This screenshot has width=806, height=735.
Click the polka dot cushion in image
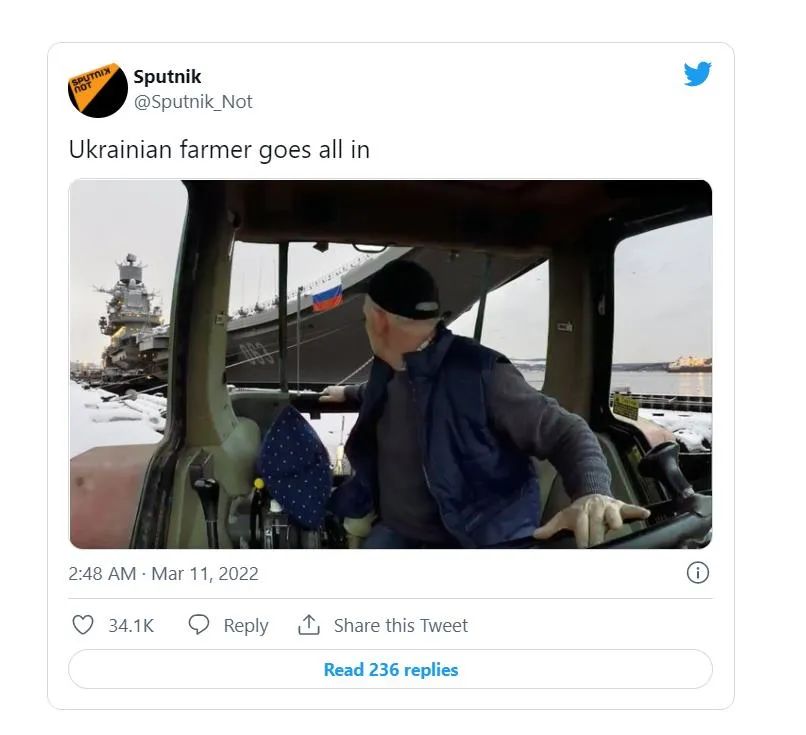click(x=295, y=466)
